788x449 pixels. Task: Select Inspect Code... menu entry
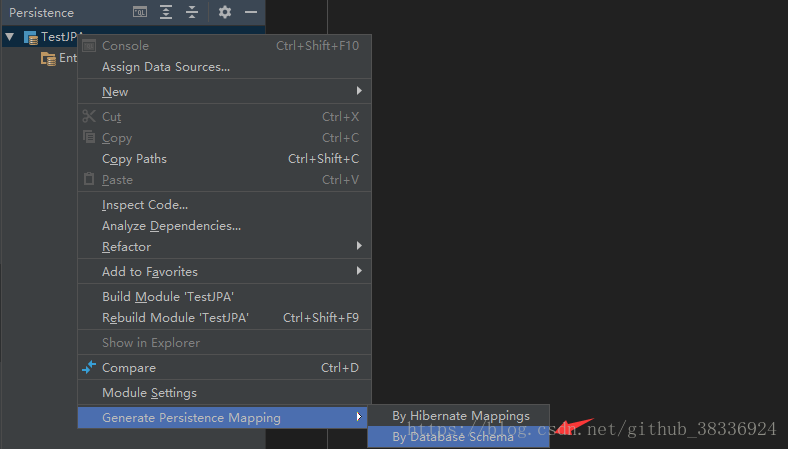click(x=225, y=205)
